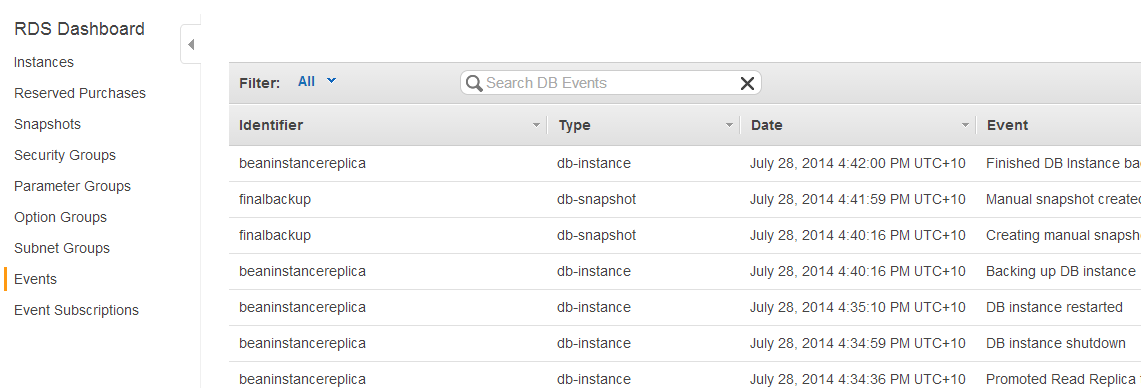Viewport: 1141px width, 388px height.
Task: Click db-snapshot type in 4:41:59 PM row
Action: pos(597,199)
